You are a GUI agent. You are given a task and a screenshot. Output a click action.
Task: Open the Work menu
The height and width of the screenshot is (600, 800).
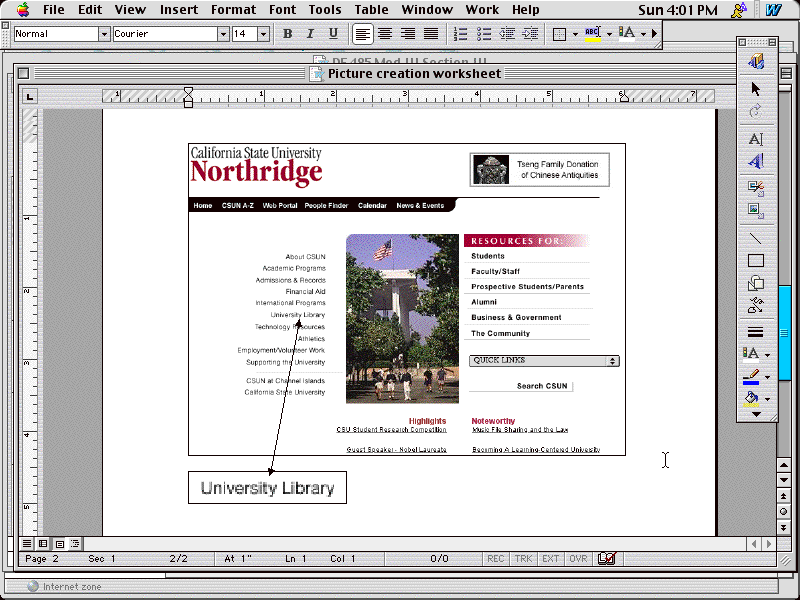tap(482, 10)
